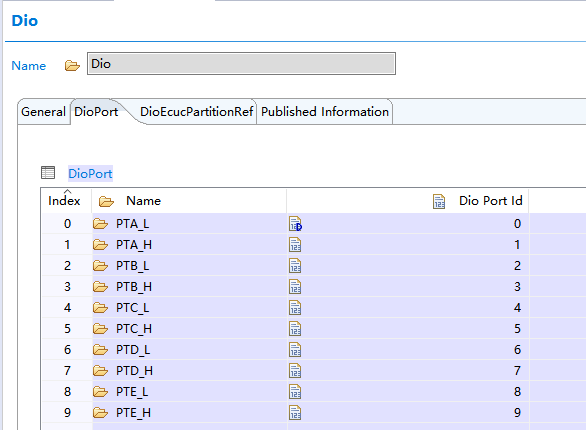This screenshot has width=586, height=430.
Task: Click Dio Port Id value 2 for PTB_L
Action: pyautogui.click(x=517, y=265)
